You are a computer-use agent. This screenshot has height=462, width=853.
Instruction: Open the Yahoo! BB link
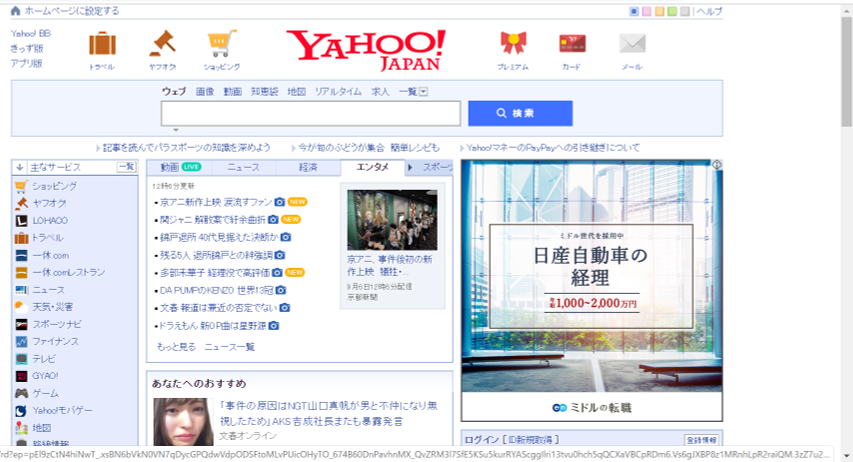[x=30, y=34]
